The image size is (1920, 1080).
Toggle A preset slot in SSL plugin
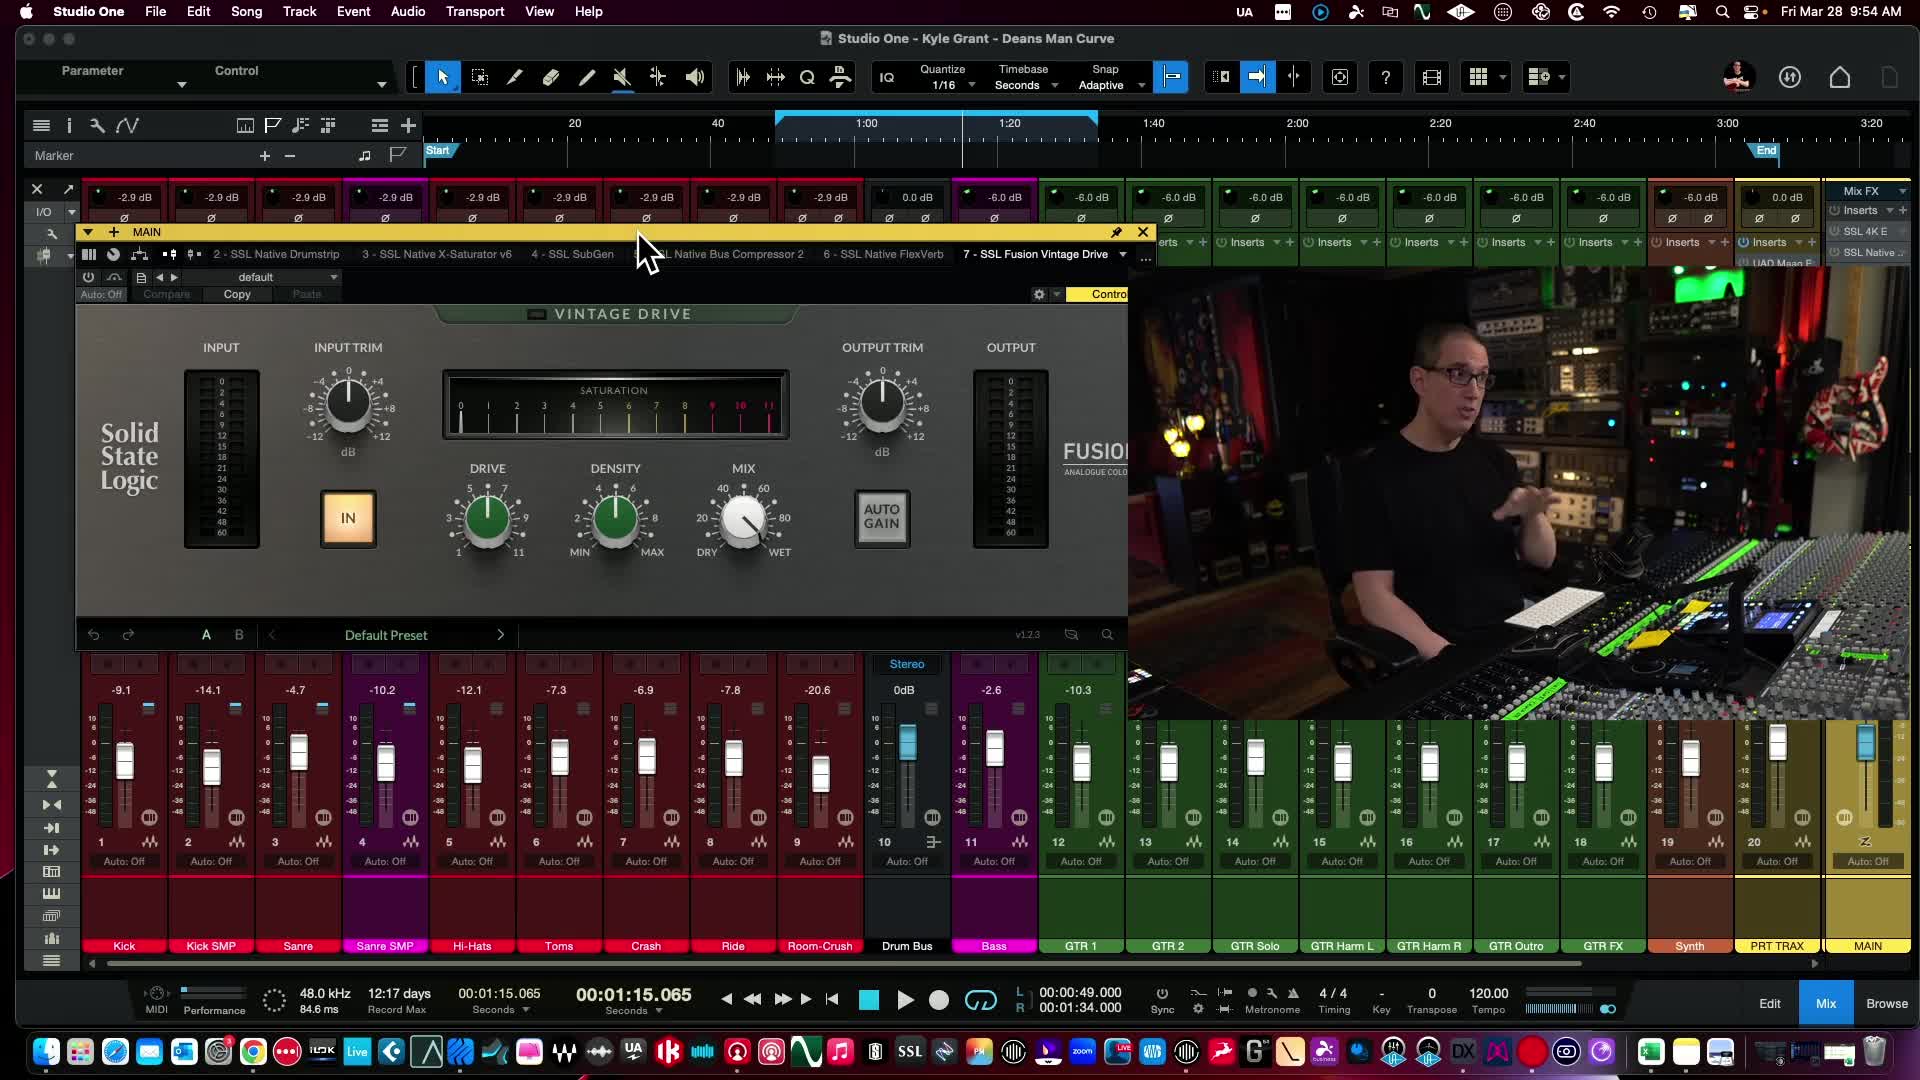pos(206,635)
